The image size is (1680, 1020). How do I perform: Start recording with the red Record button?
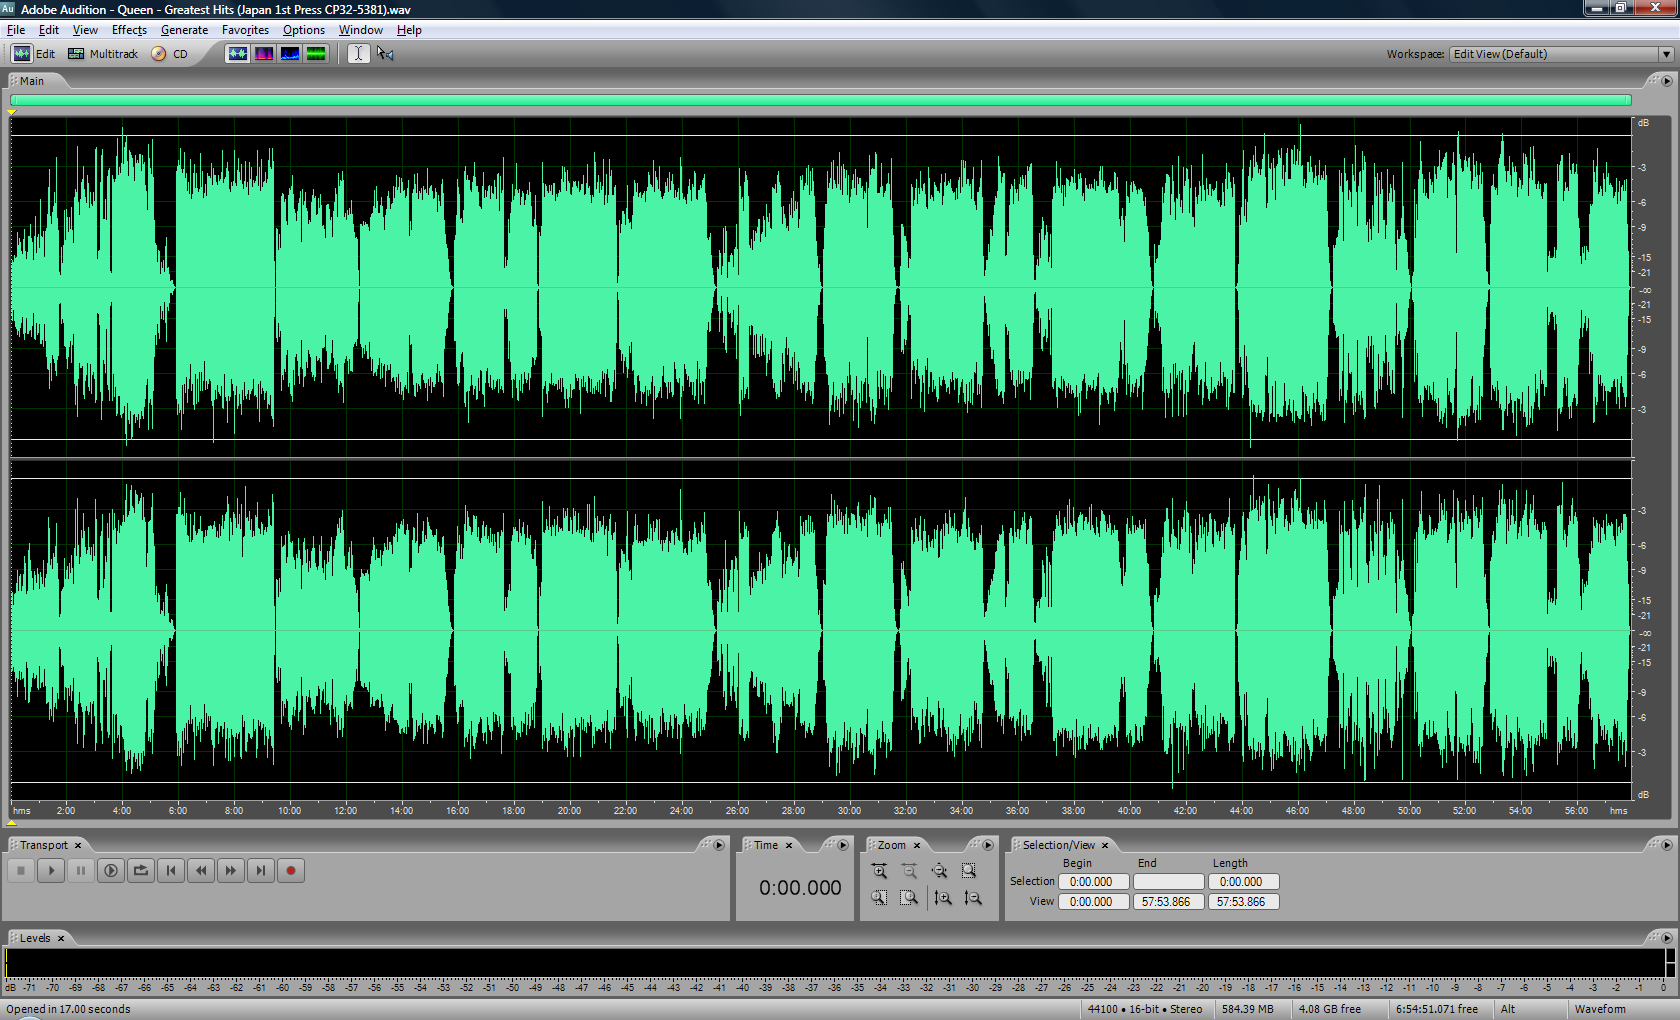pos(291,871)
